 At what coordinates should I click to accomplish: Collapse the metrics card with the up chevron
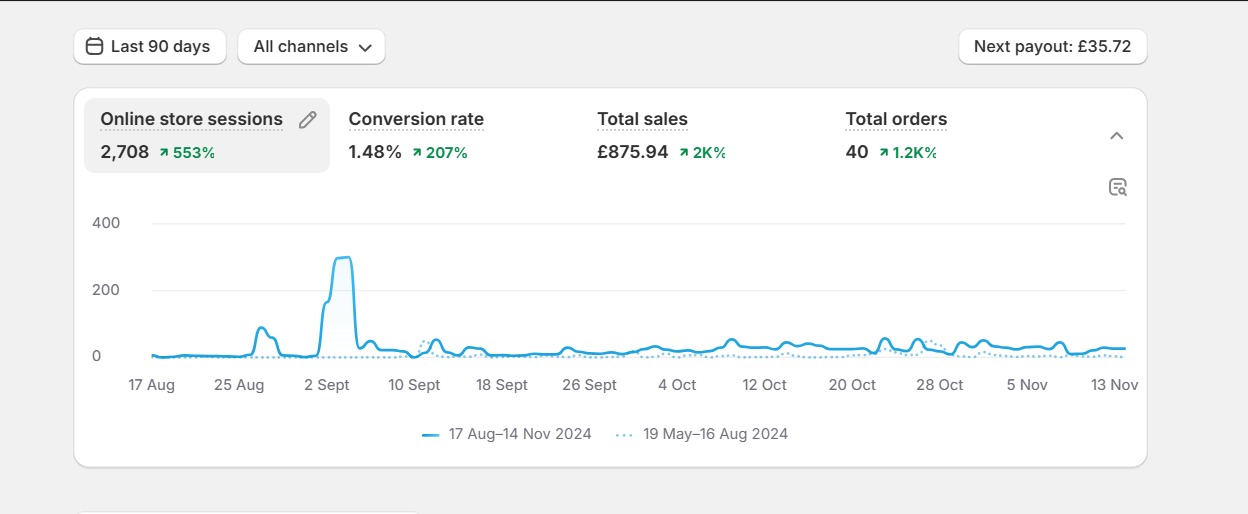pos(1117,136)
